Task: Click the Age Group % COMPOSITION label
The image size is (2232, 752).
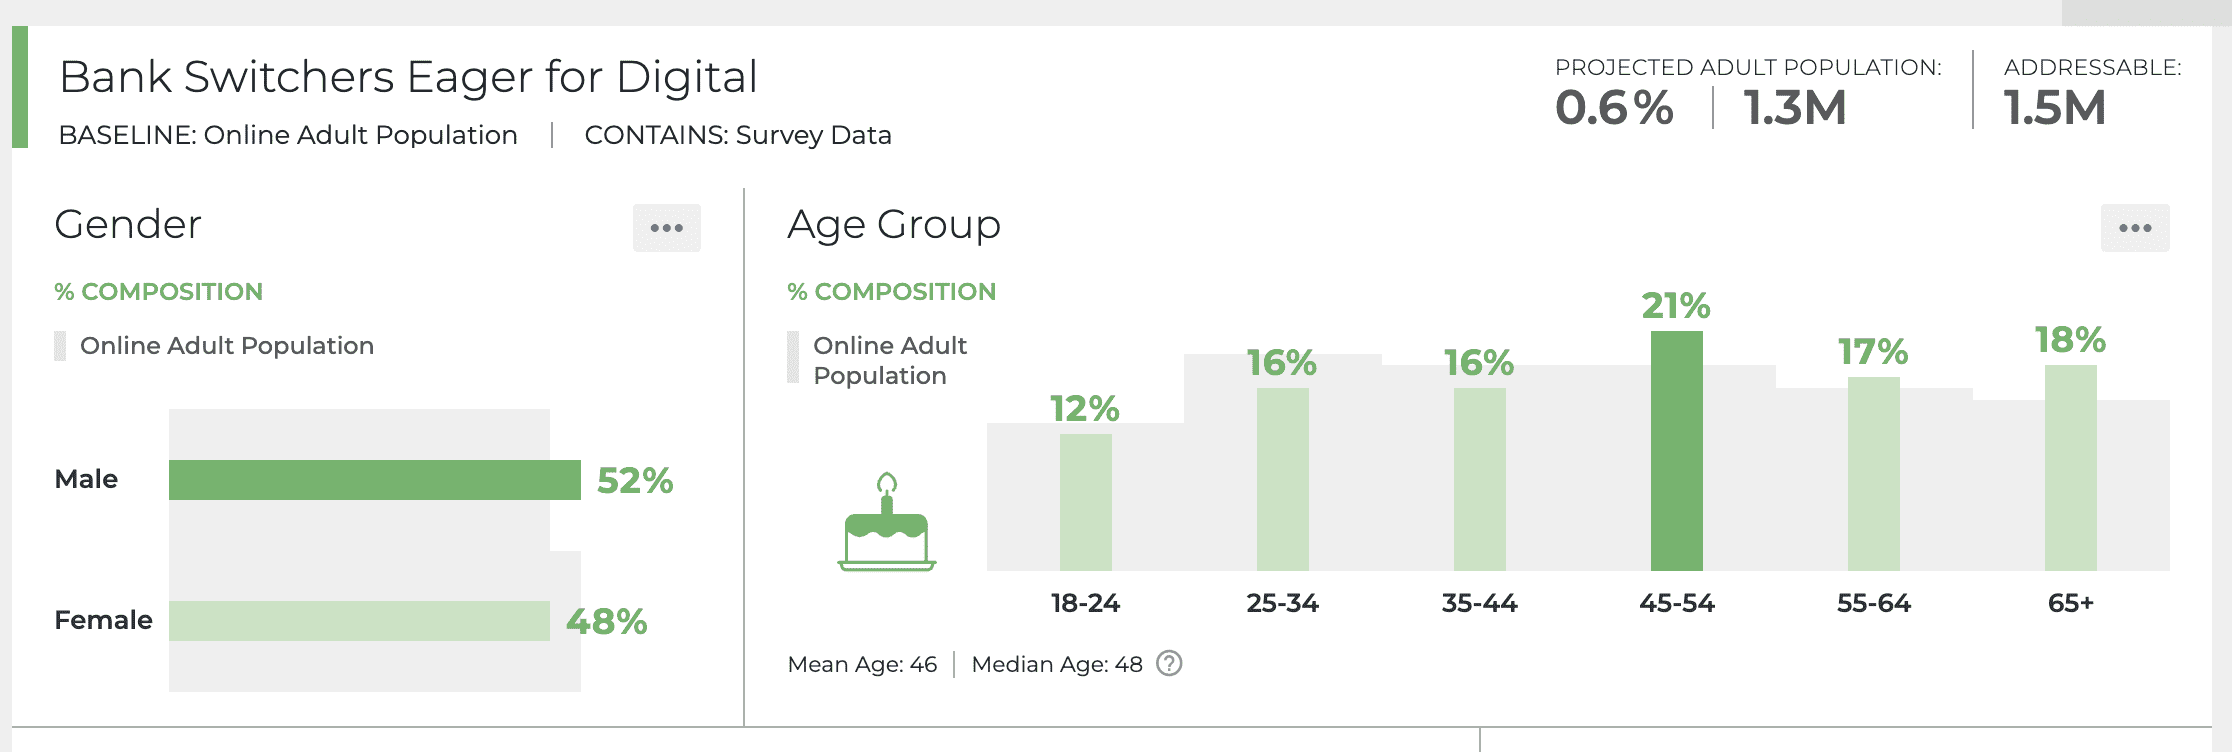Action: click(x=891, y=292)
